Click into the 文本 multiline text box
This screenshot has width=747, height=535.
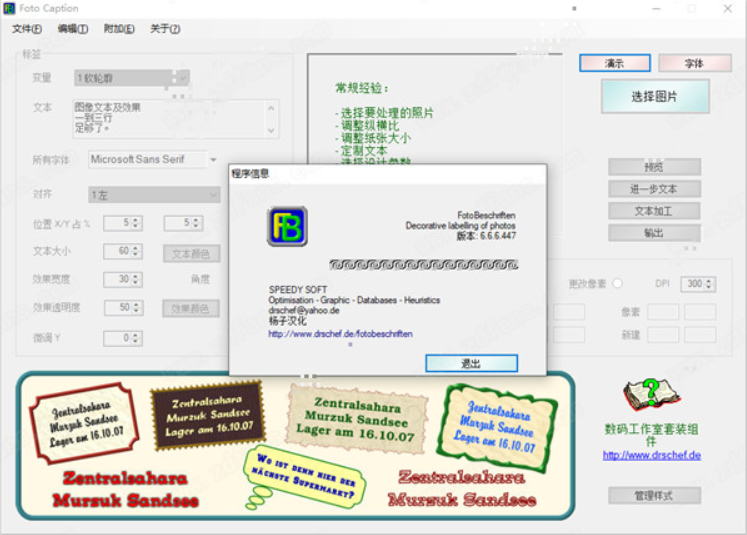tap(169, 119)
